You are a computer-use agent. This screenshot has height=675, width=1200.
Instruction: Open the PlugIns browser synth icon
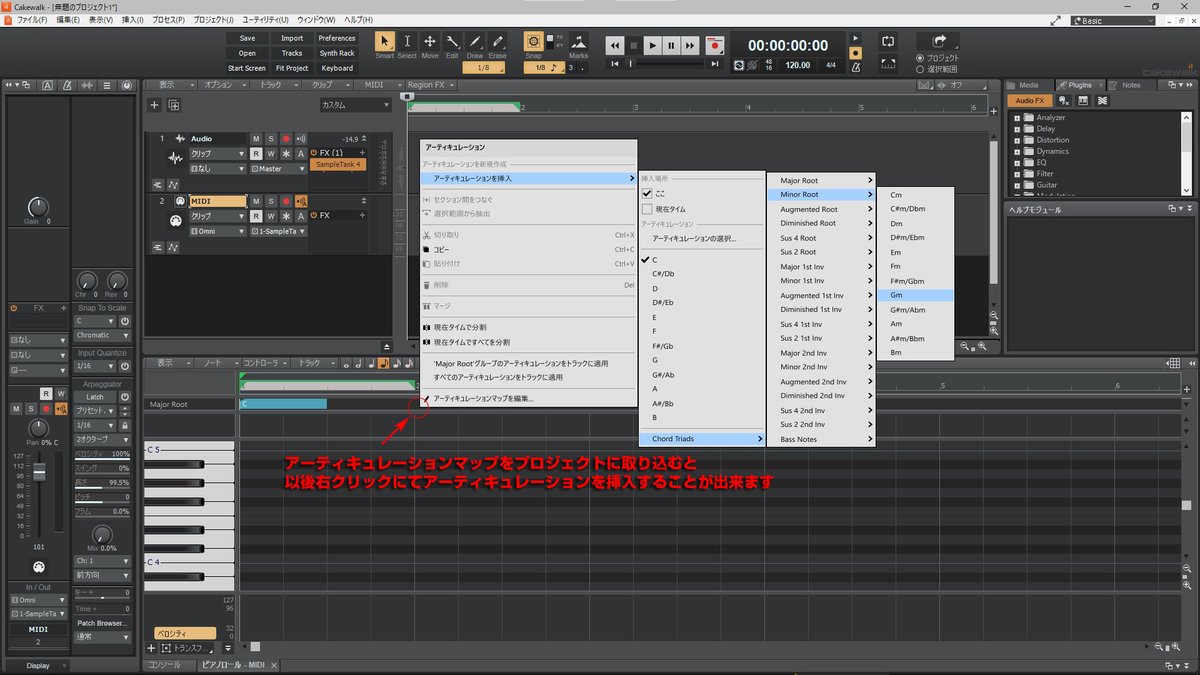(x=1083, y=100)
